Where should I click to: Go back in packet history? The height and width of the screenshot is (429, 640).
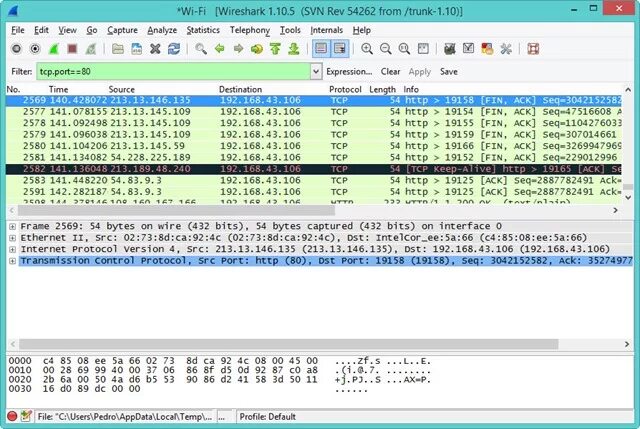tap(220, 49)
